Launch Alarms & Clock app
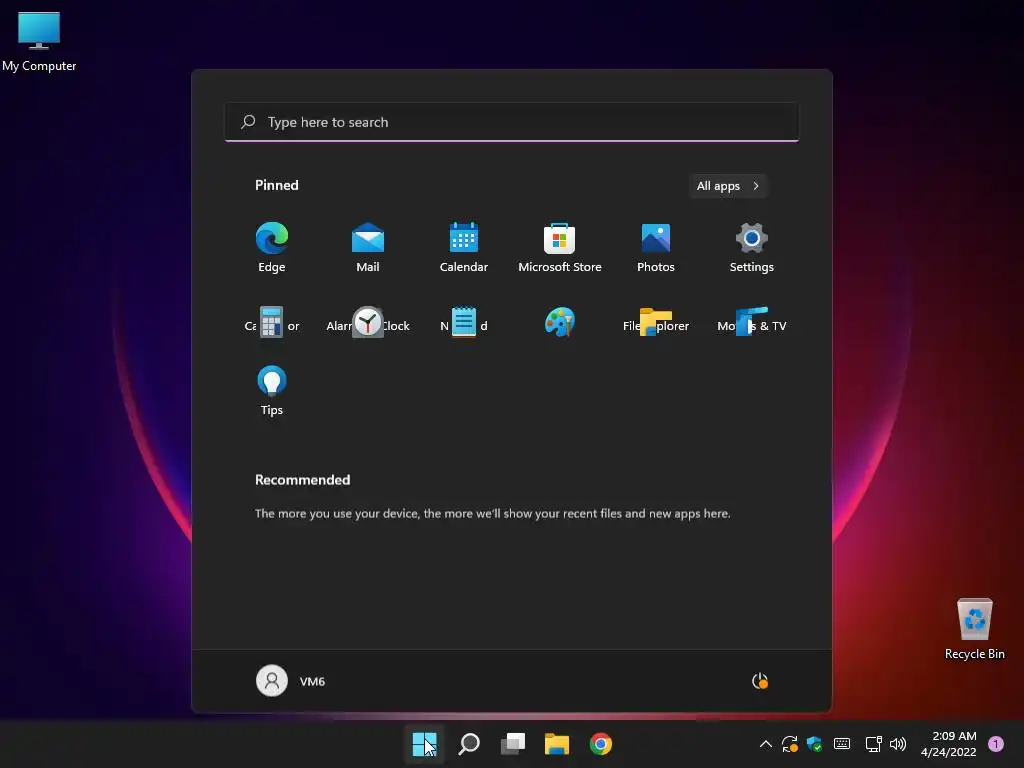This screenshot has width=1024, height=768. (368, 322)
